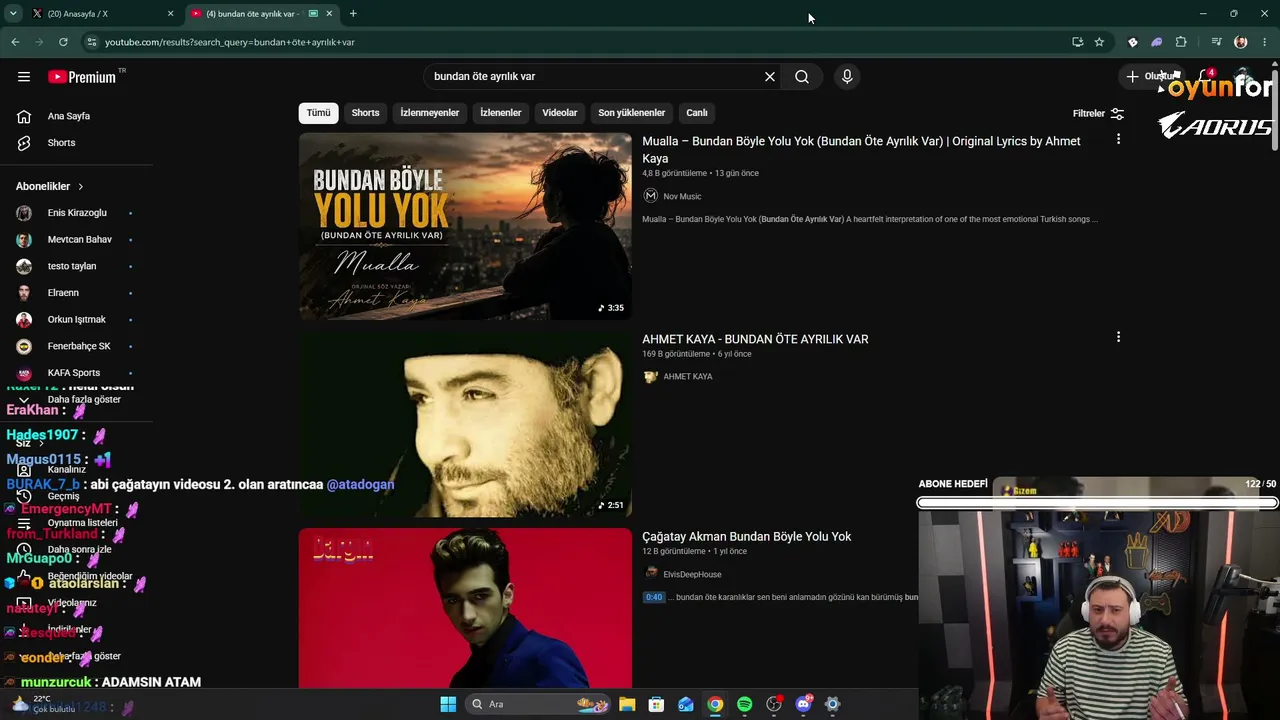Select the Tümü filter chip

coord(318,113)
